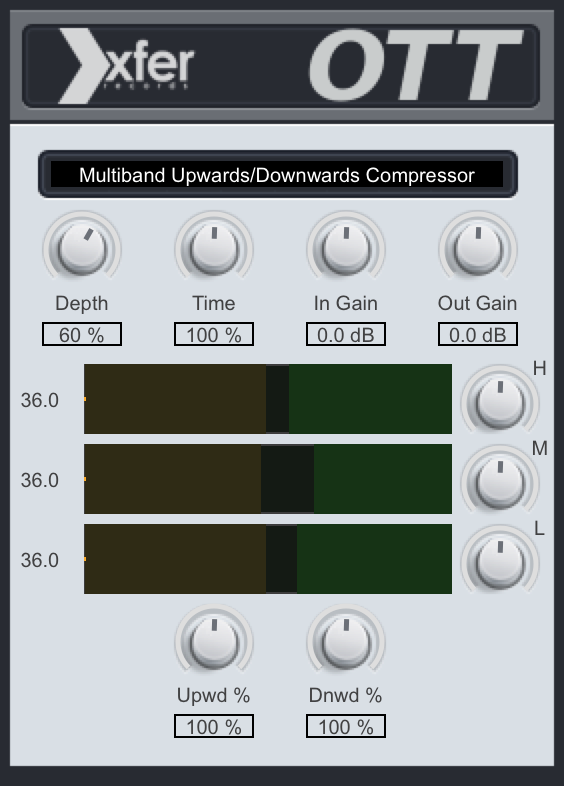Select the Out Gain 0.0 dB field

(478, 334)
